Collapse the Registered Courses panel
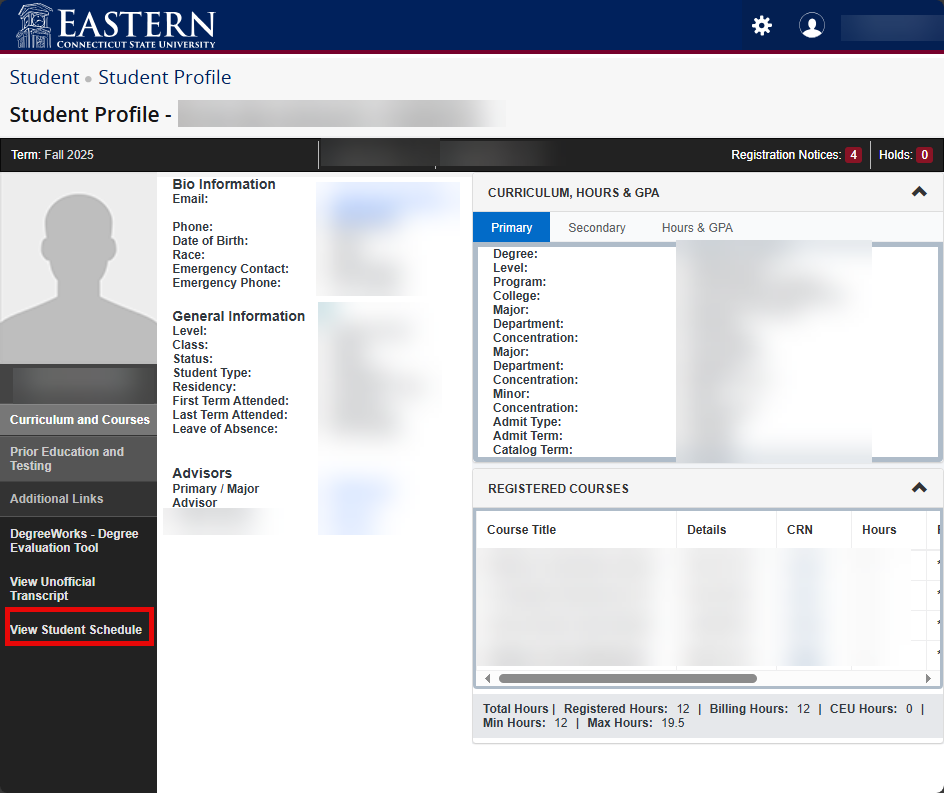Image resolution: width=944 pixels, height=793 pixels. tap(919, 488)
